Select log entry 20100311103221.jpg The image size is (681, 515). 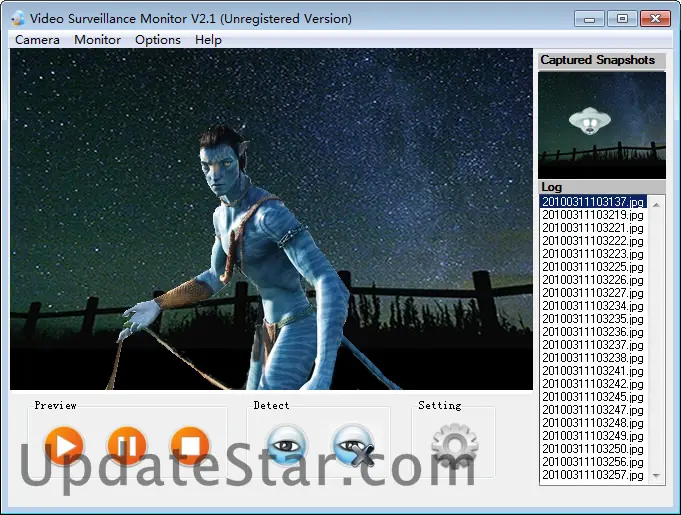point(593,228)
